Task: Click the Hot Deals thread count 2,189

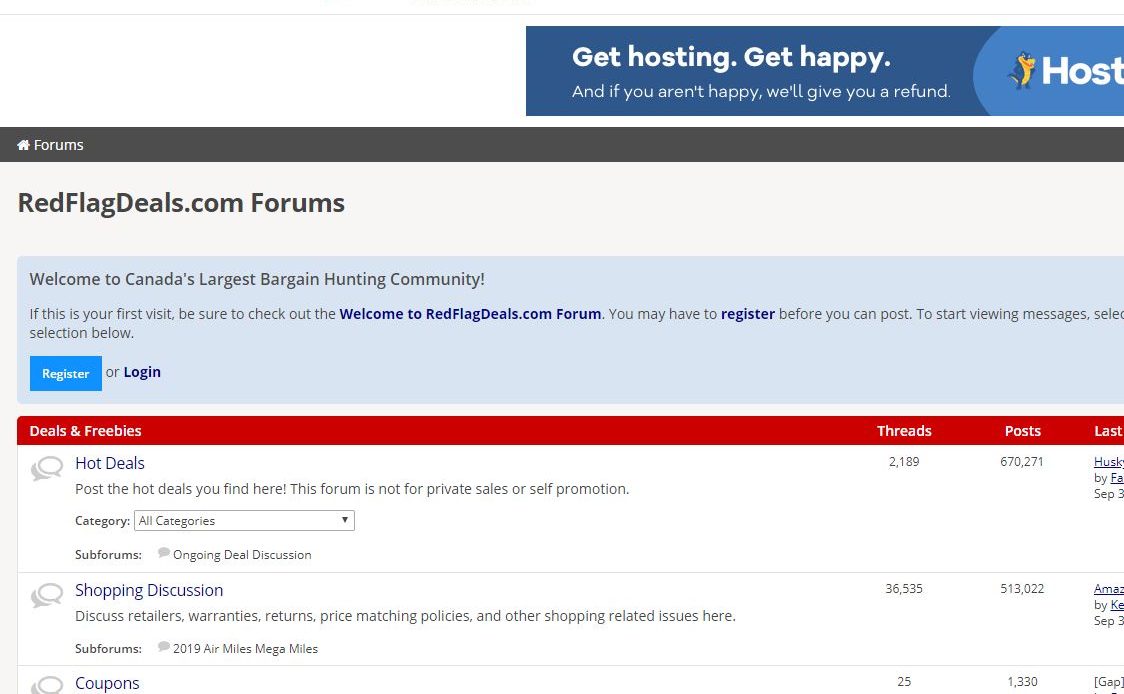Action: [x=904, y=462]
